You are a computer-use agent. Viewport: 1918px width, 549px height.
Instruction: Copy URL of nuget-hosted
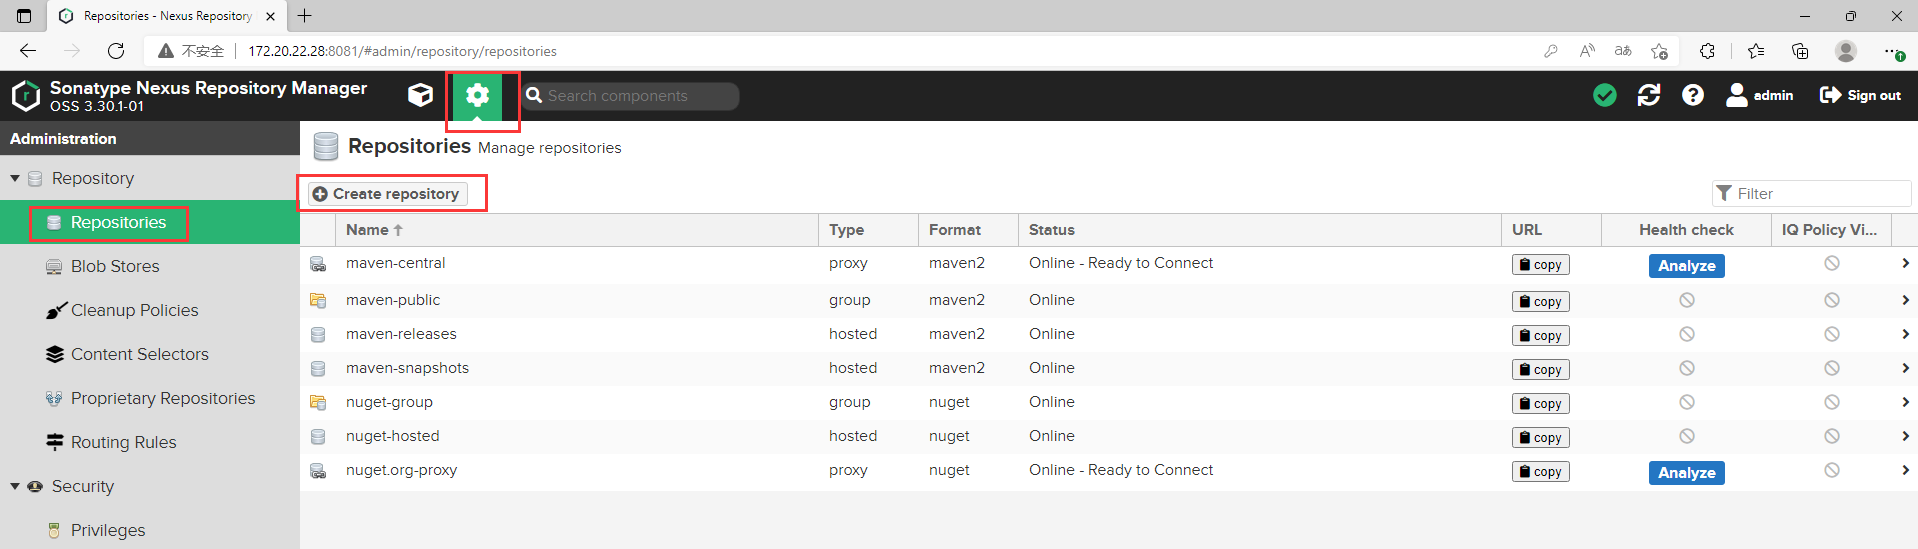1540,438
